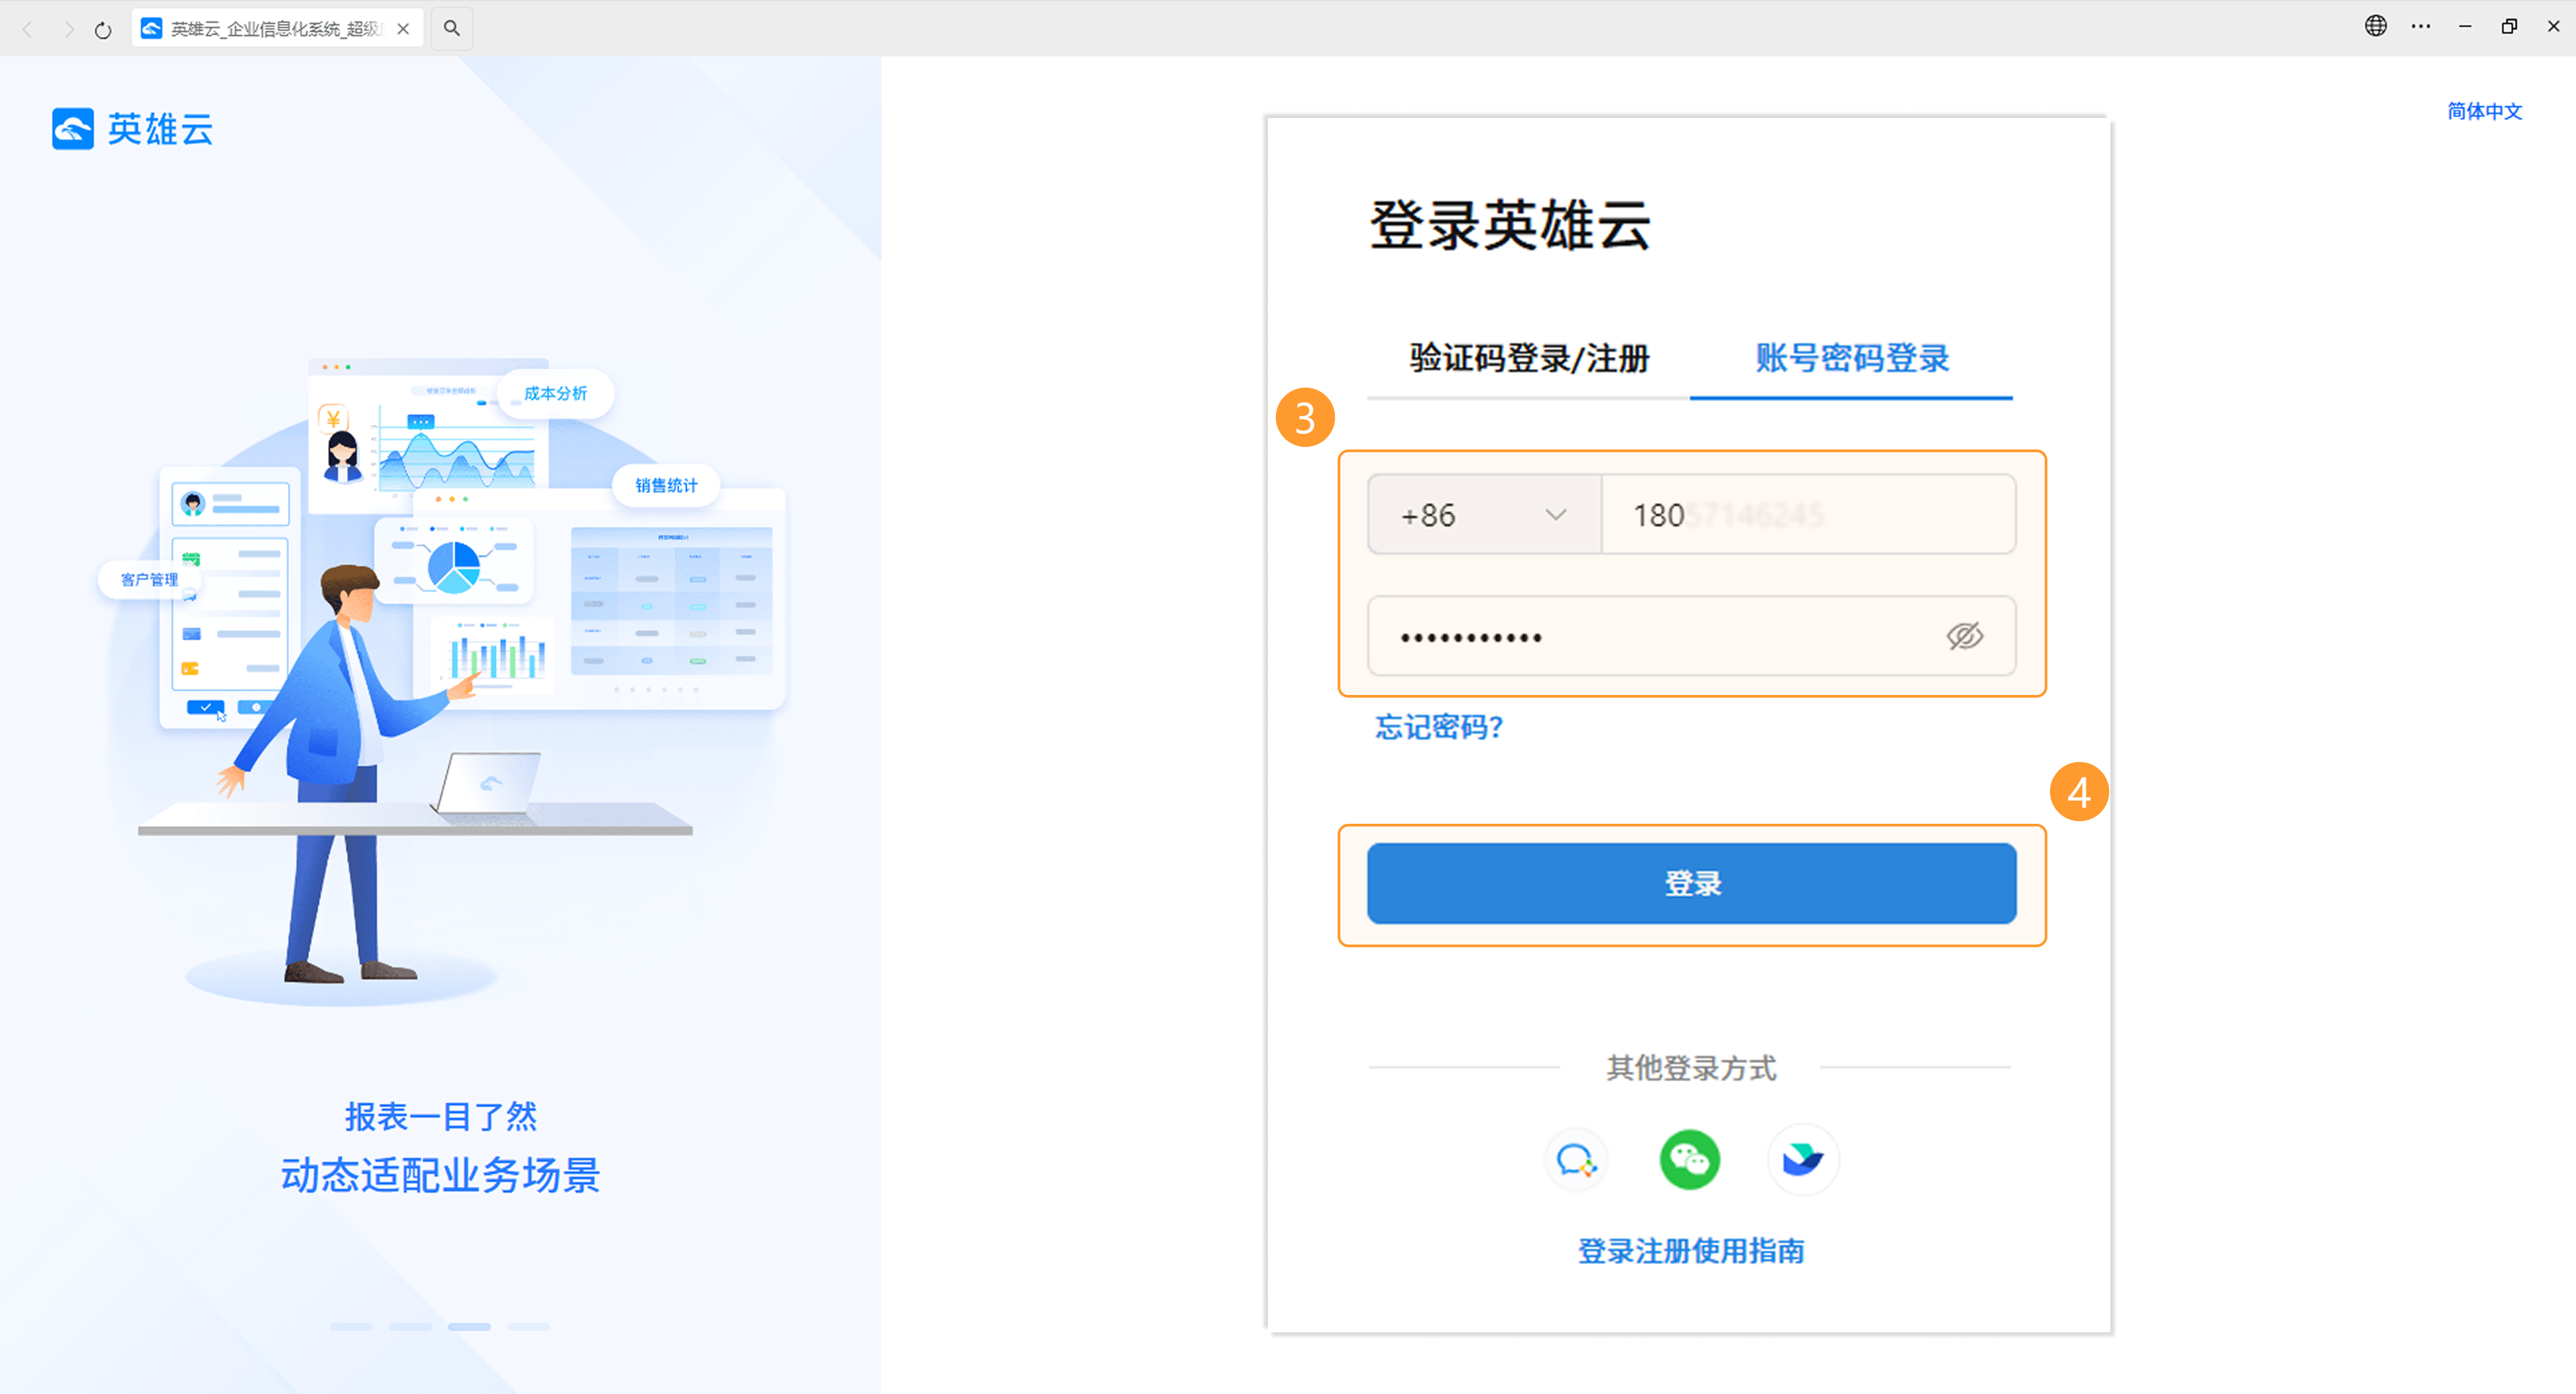Go back using the browser back arrow
Viewport: 2576px width, 1394px height.
[x=28, y=29]
